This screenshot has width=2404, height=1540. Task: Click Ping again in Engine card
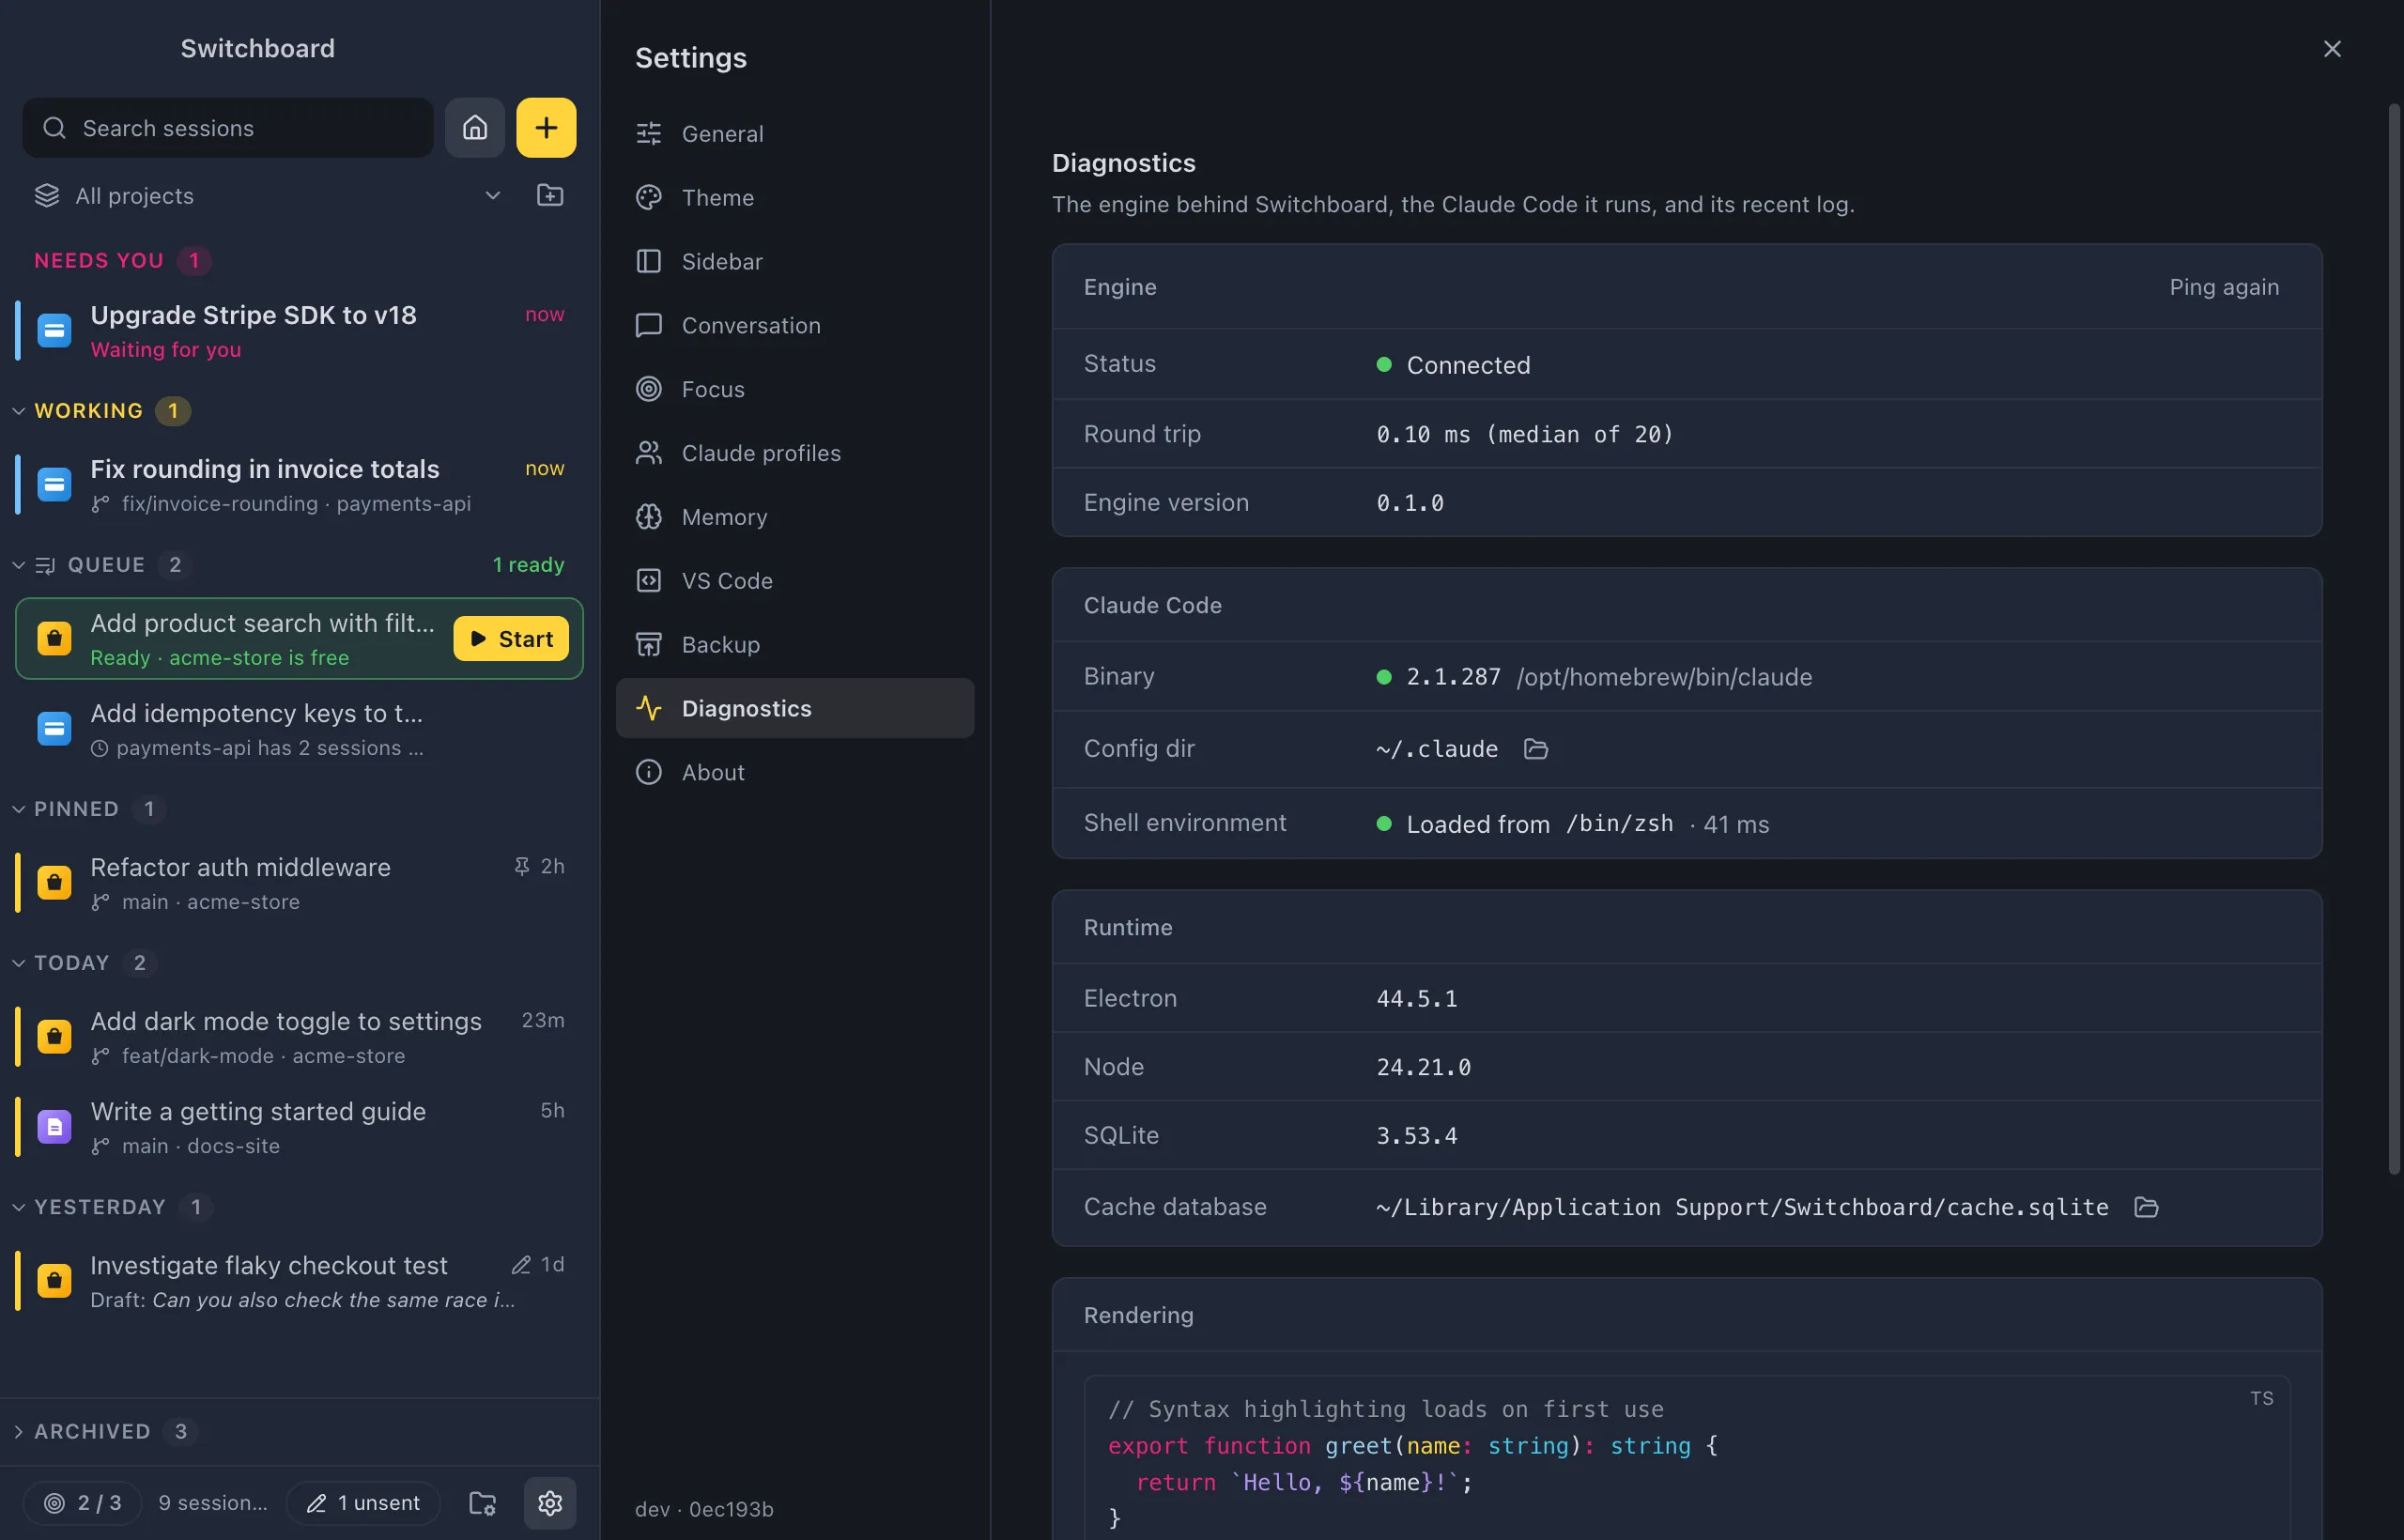pyautogui.click(x=2224, y=287)
